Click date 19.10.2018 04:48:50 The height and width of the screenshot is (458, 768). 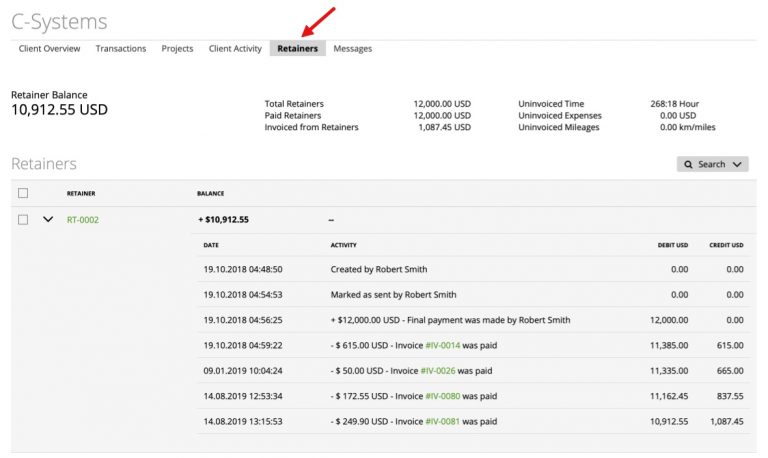[x=243, y=269]
